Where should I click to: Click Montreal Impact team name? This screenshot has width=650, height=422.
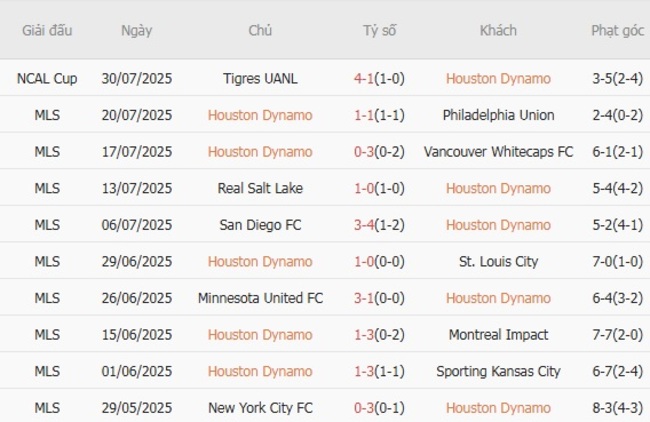point(498,335)
